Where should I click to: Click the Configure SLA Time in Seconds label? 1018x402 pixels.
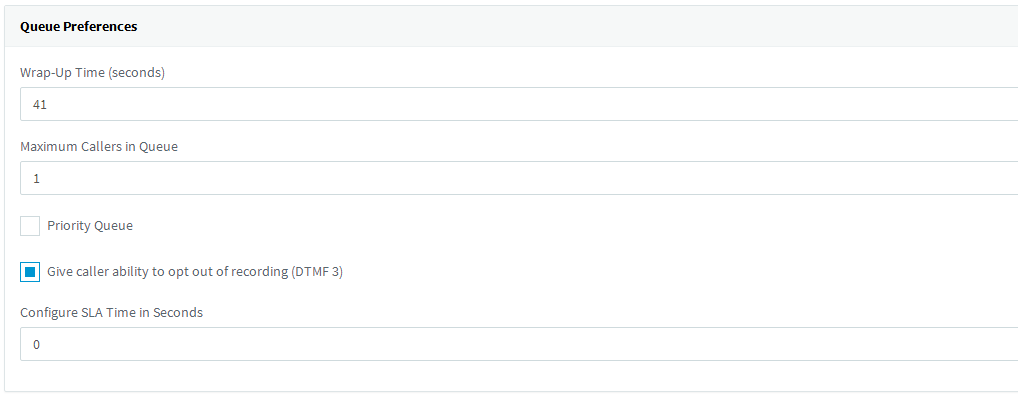[x=111, y=312]
